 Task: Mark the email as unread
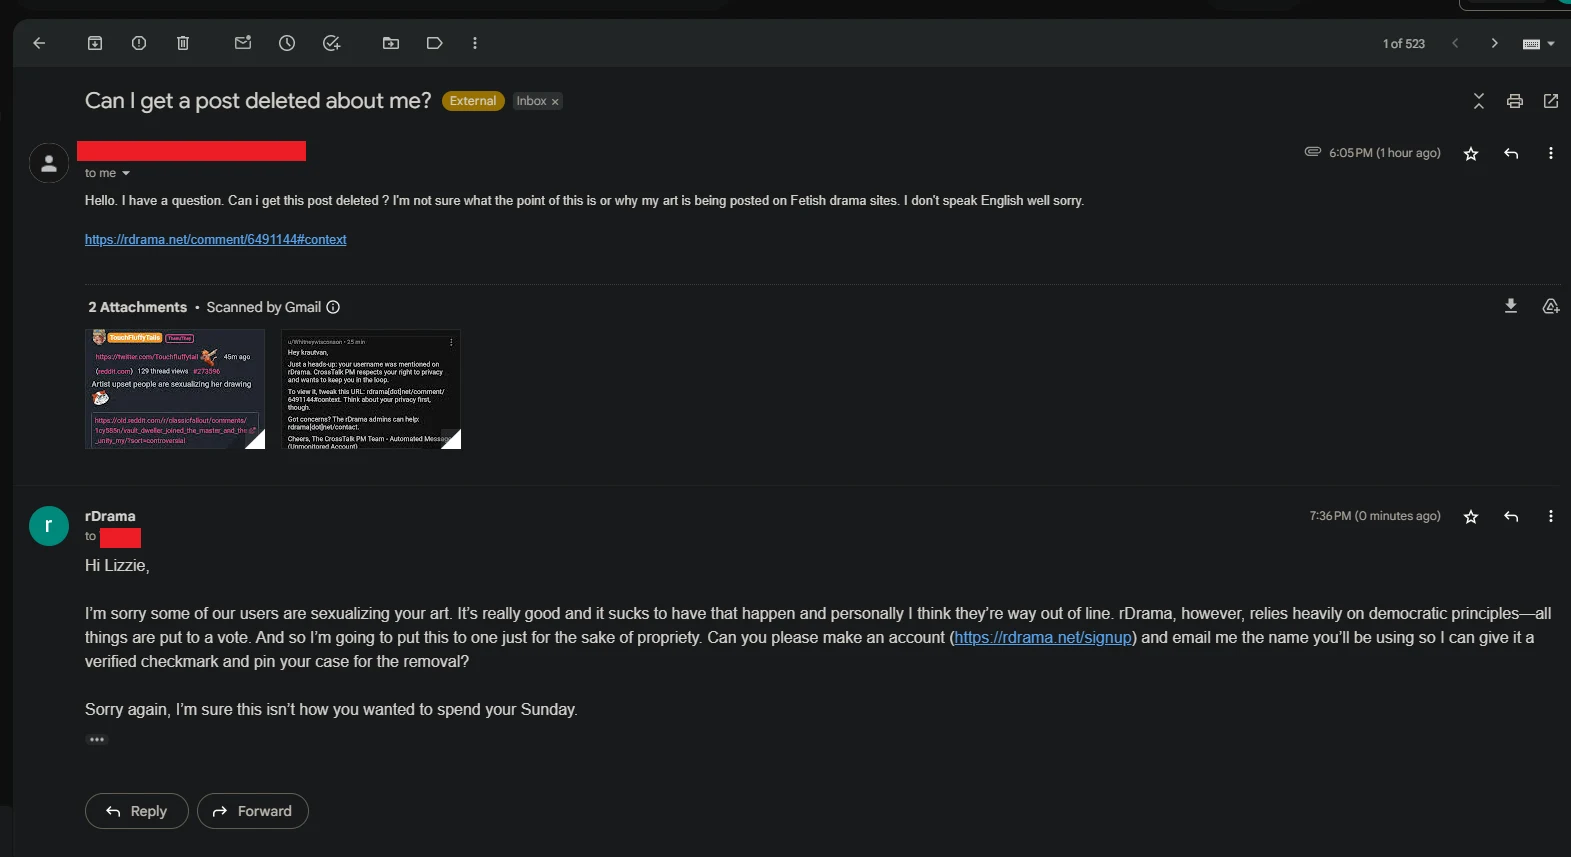click(x=243, y=43)
